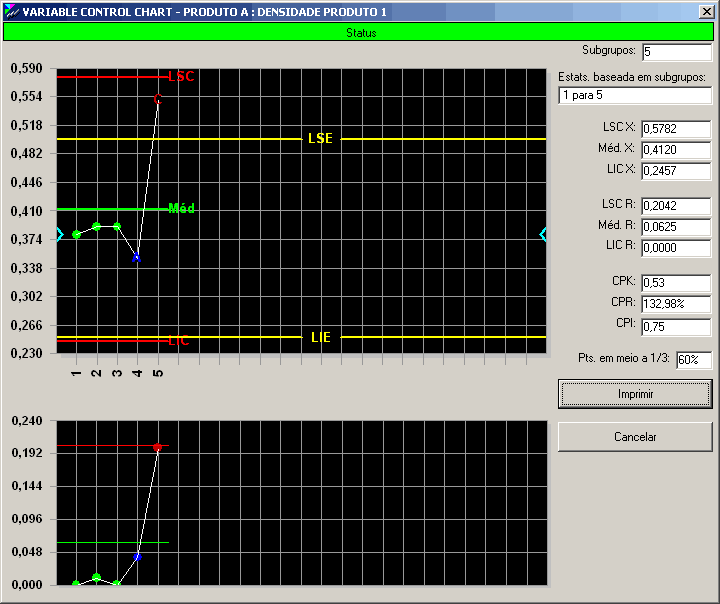Click the Imprimir button
The width and height of the screenshot is (720, 604).
[x=635, y=394]
